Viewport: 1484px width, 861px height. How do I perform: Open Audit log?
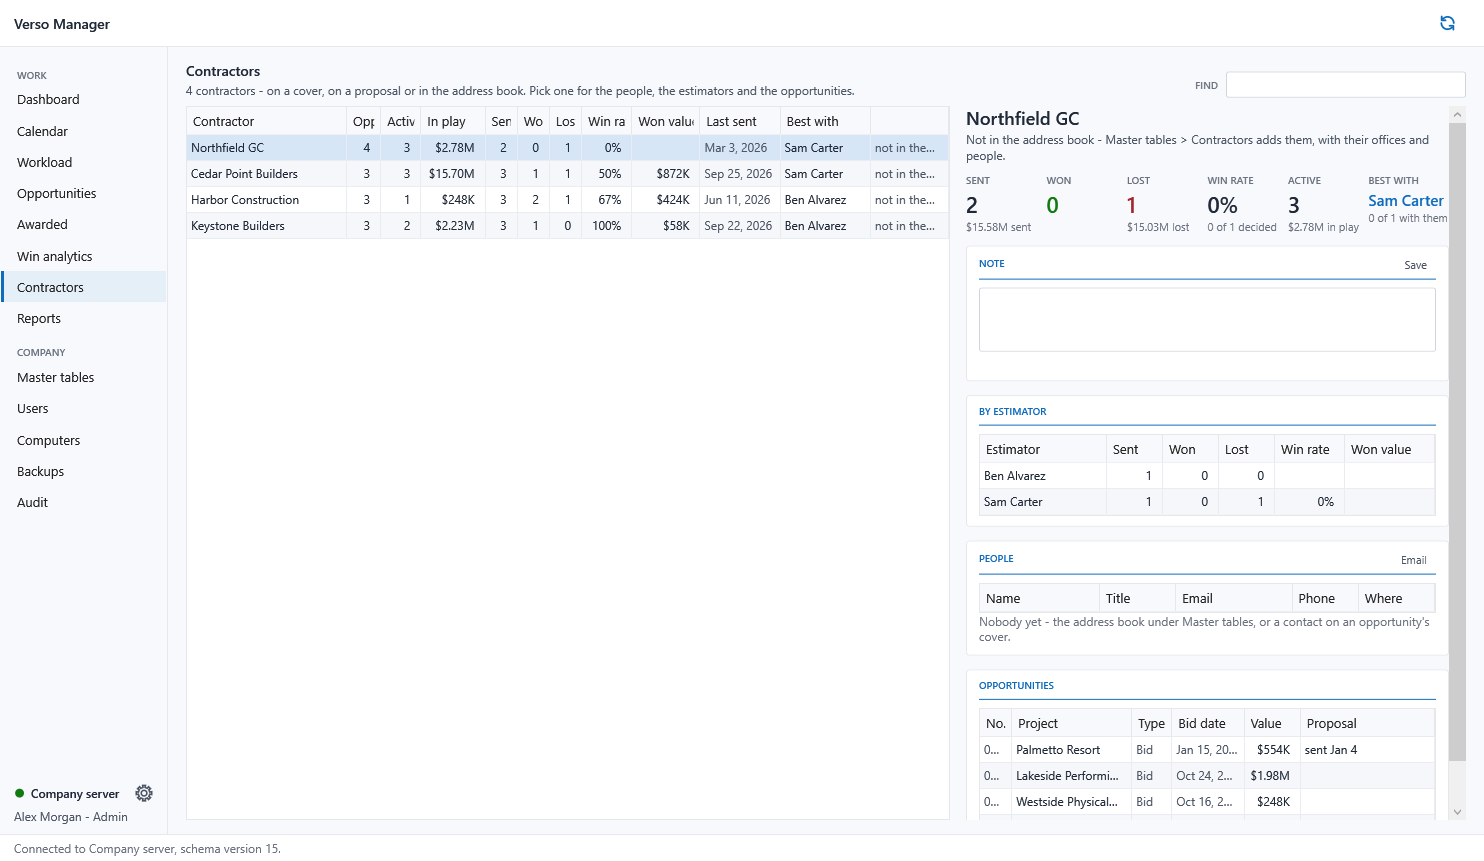tap(84, 502)
